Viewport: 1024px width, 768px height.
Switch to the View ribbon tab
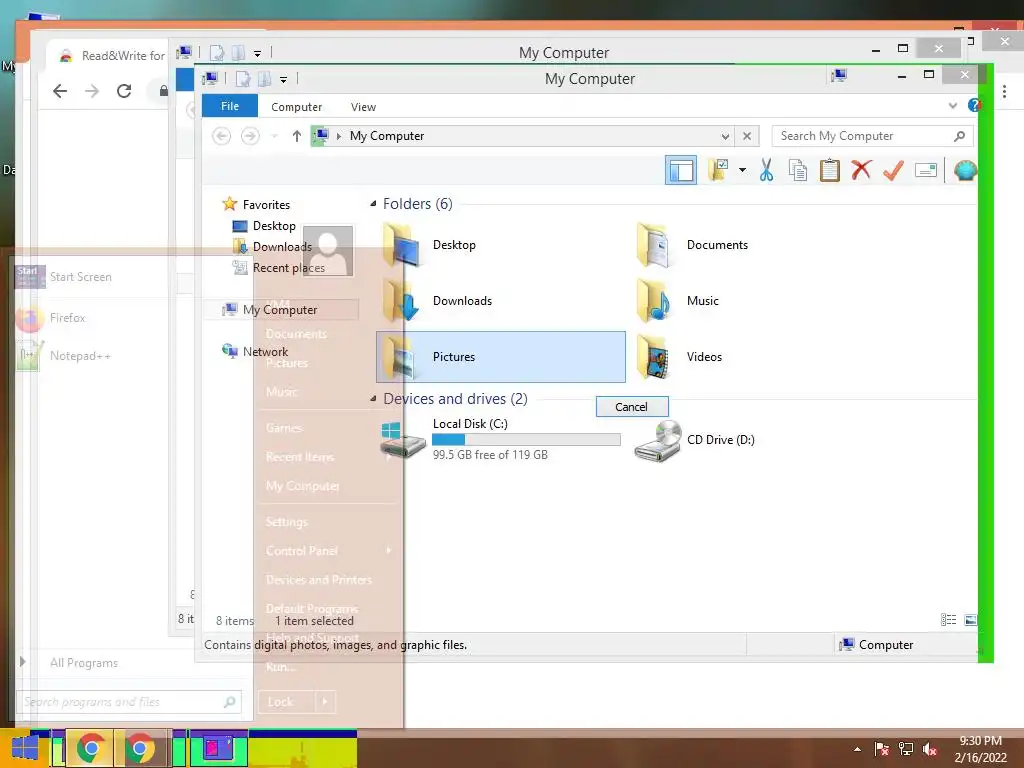click(x=363, y=106)
